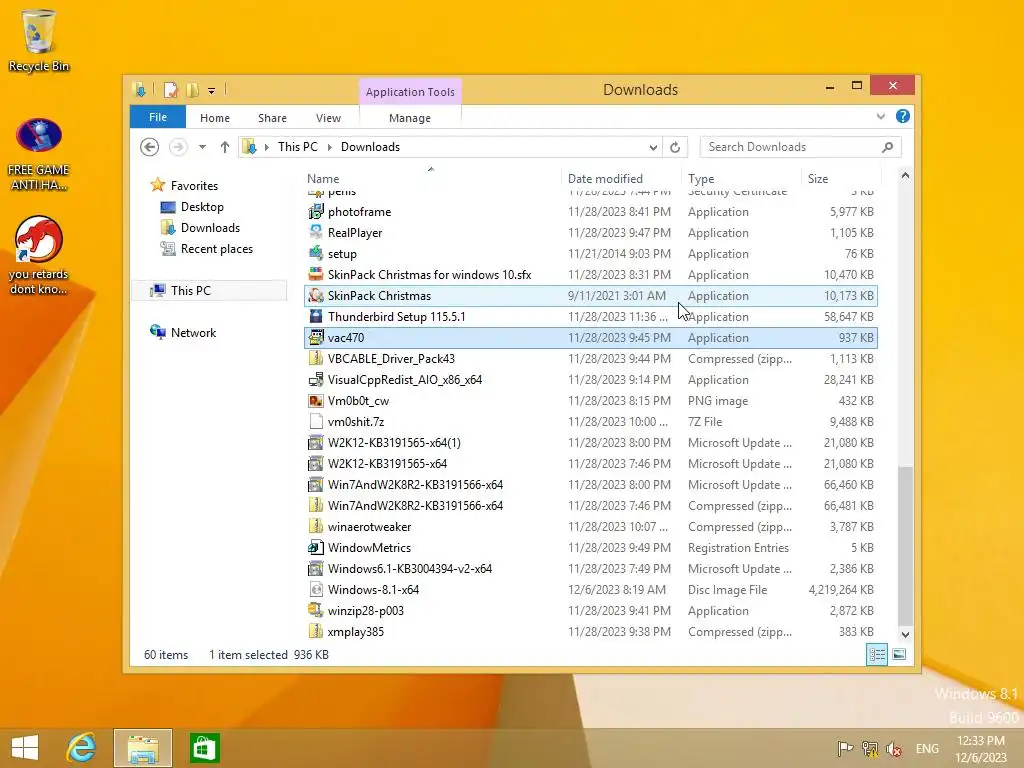Click the Windows-8.1-x64 disc image icon

click(315, 589)
